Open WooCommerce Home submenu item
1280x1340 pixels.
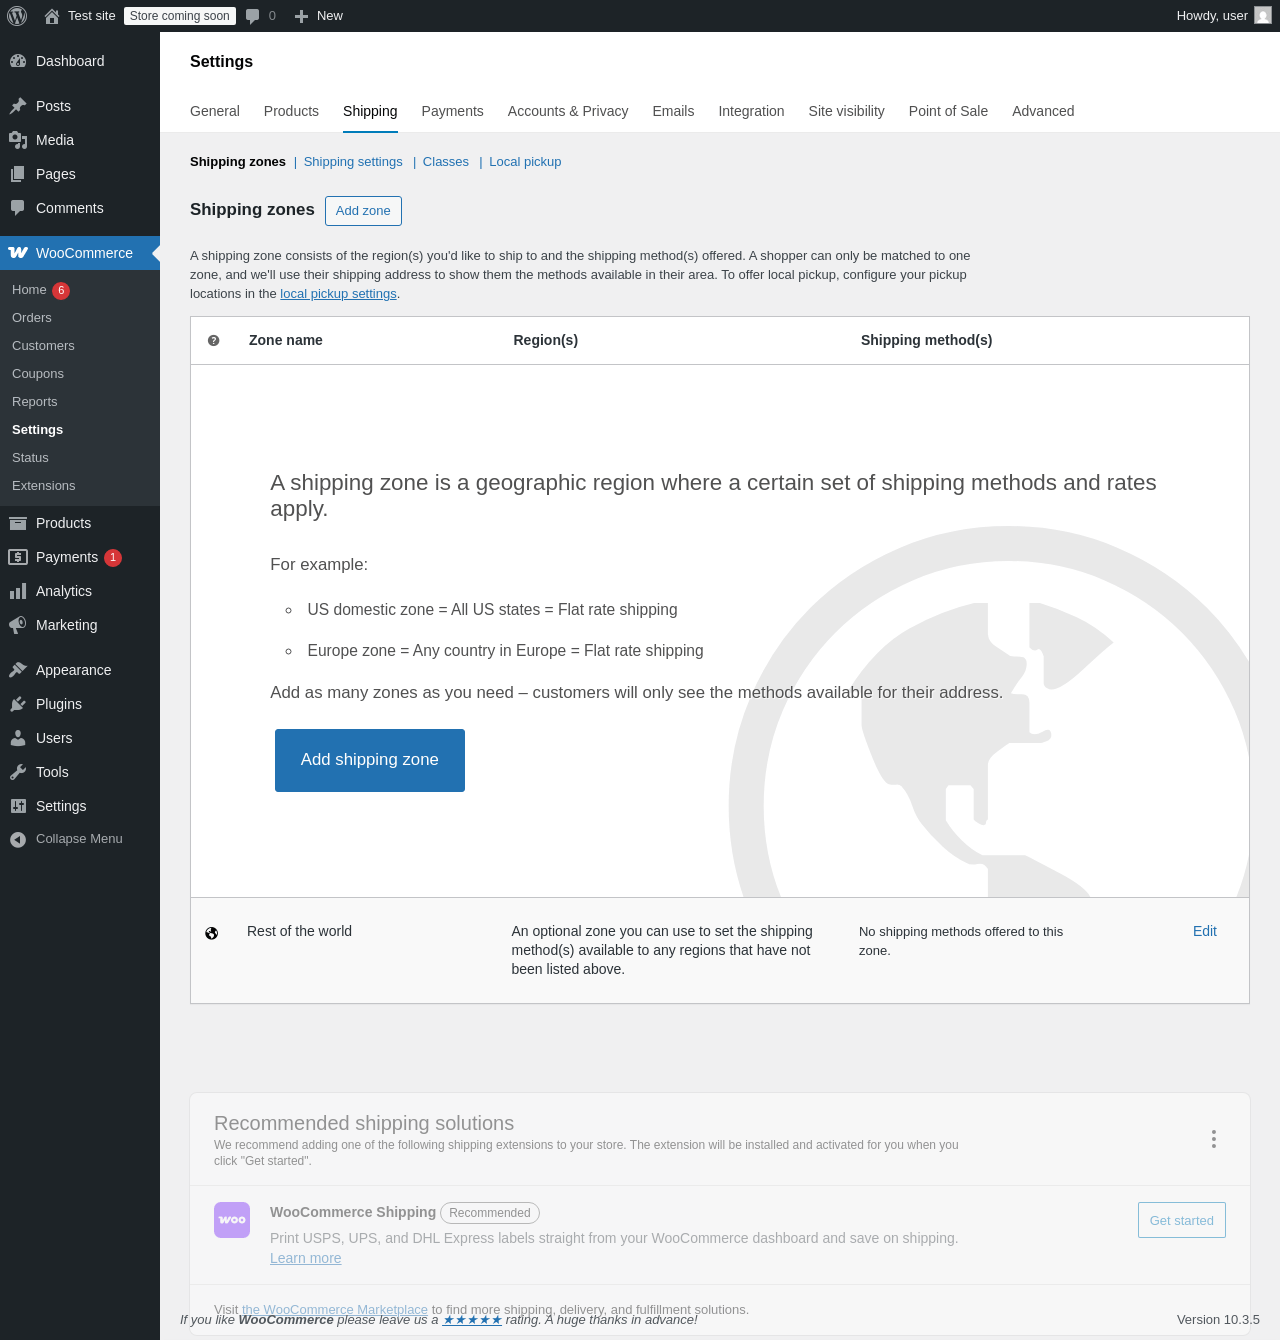[x=29, y=290]
